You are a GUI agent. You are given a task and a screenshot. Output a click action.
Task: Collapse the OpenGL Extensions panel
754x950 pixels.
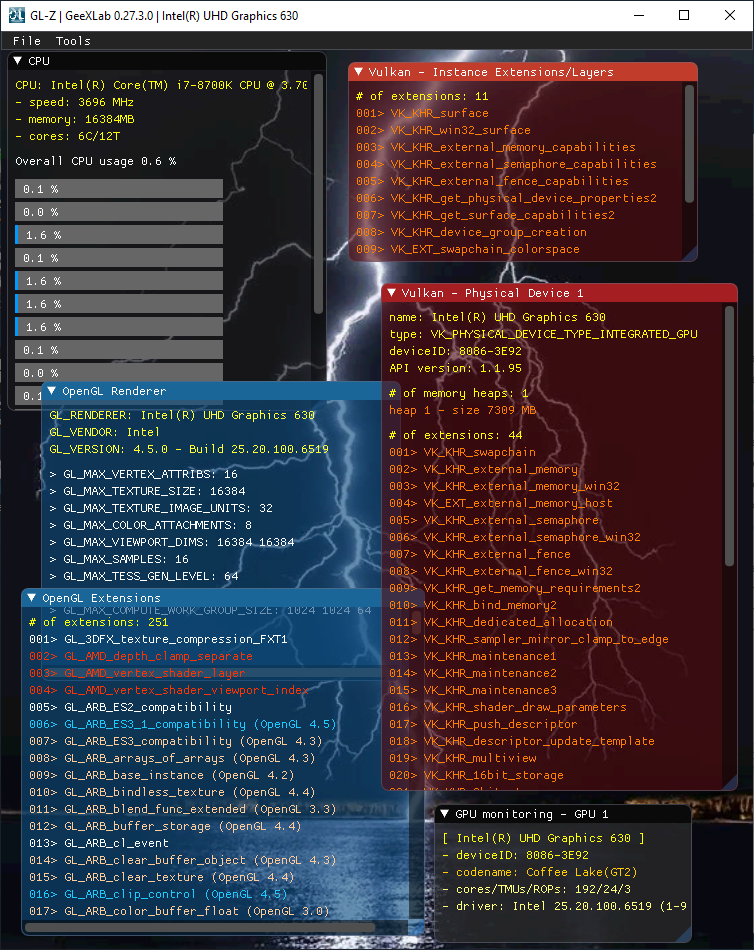32,597
